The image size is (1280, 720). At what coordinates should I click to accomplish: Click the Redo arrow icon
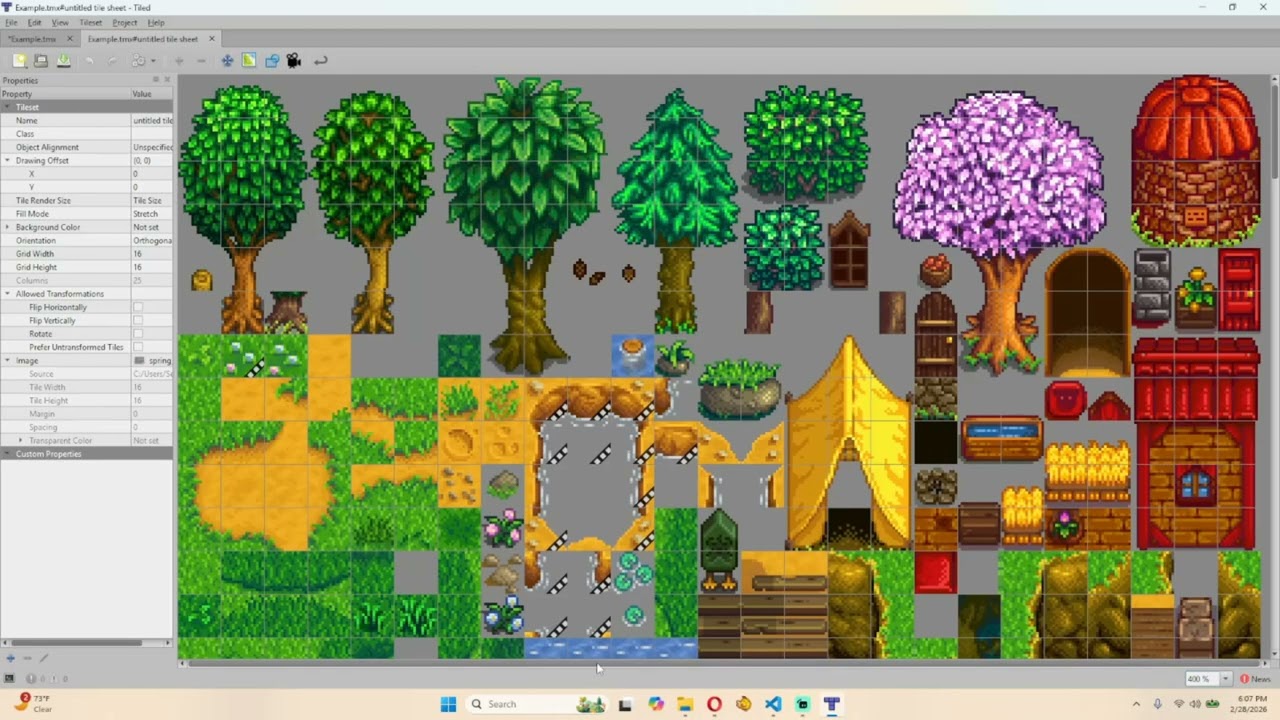pos(112,61)
